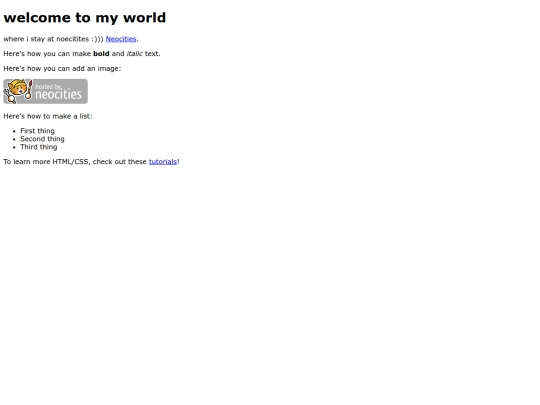Click the 'neocities' logo word in badge

click(x=59, y=94)
